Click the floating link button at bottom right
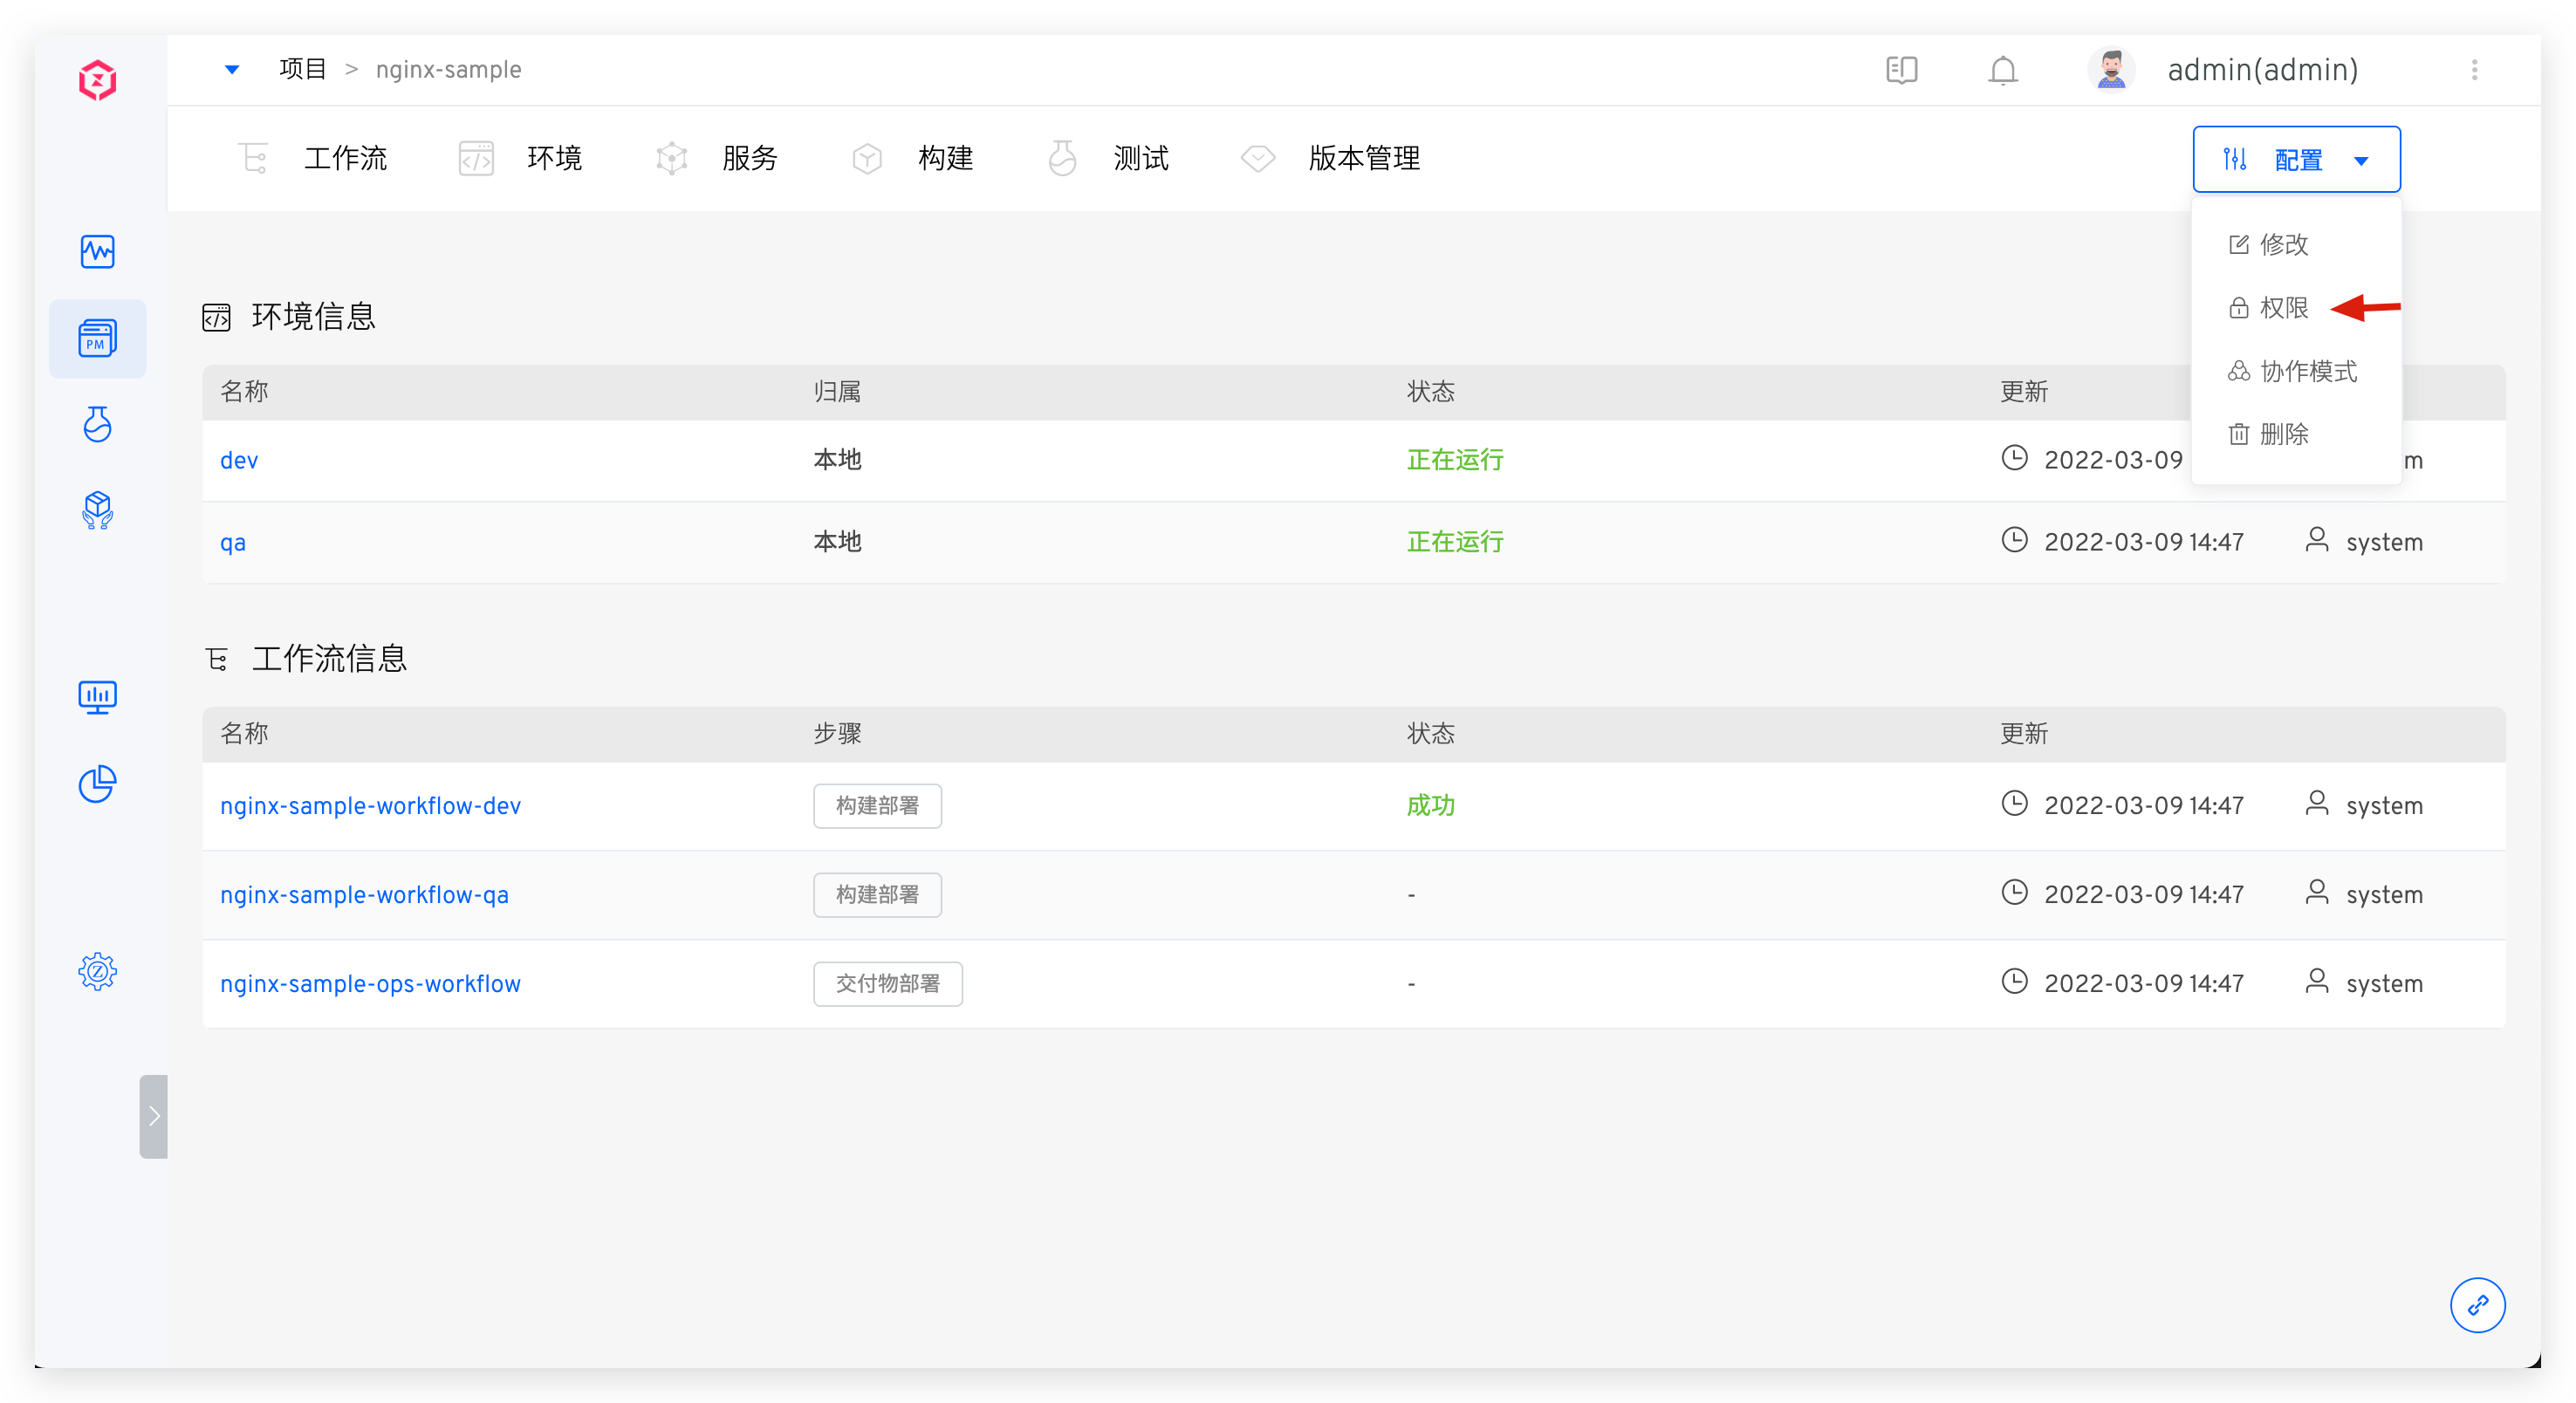This screenshot has height=1403, width=2576. (2477, 1305)
